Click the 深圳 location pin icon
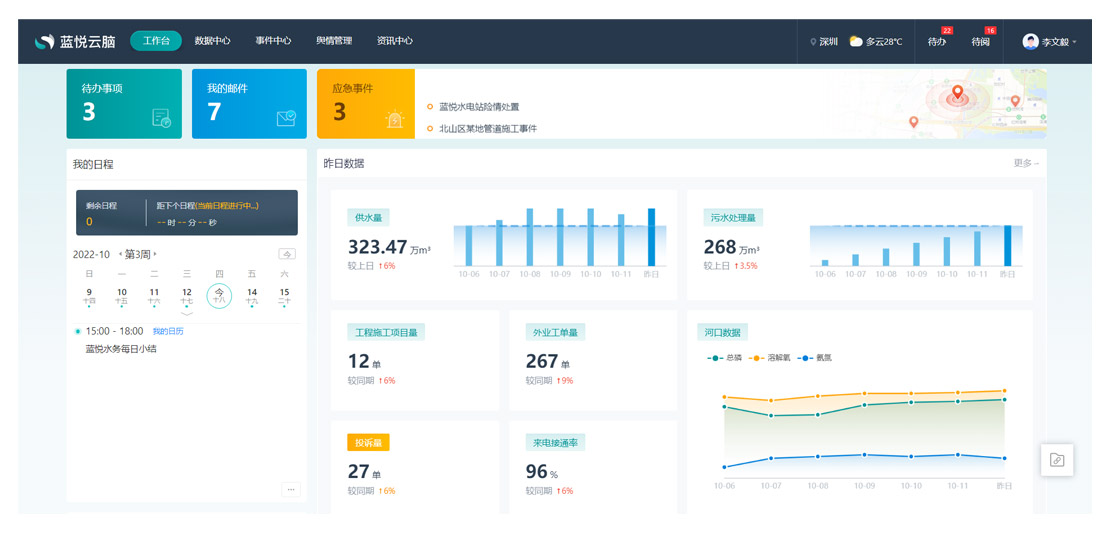The height and width of the screenshot is (537, 1110). pos(813,42)
